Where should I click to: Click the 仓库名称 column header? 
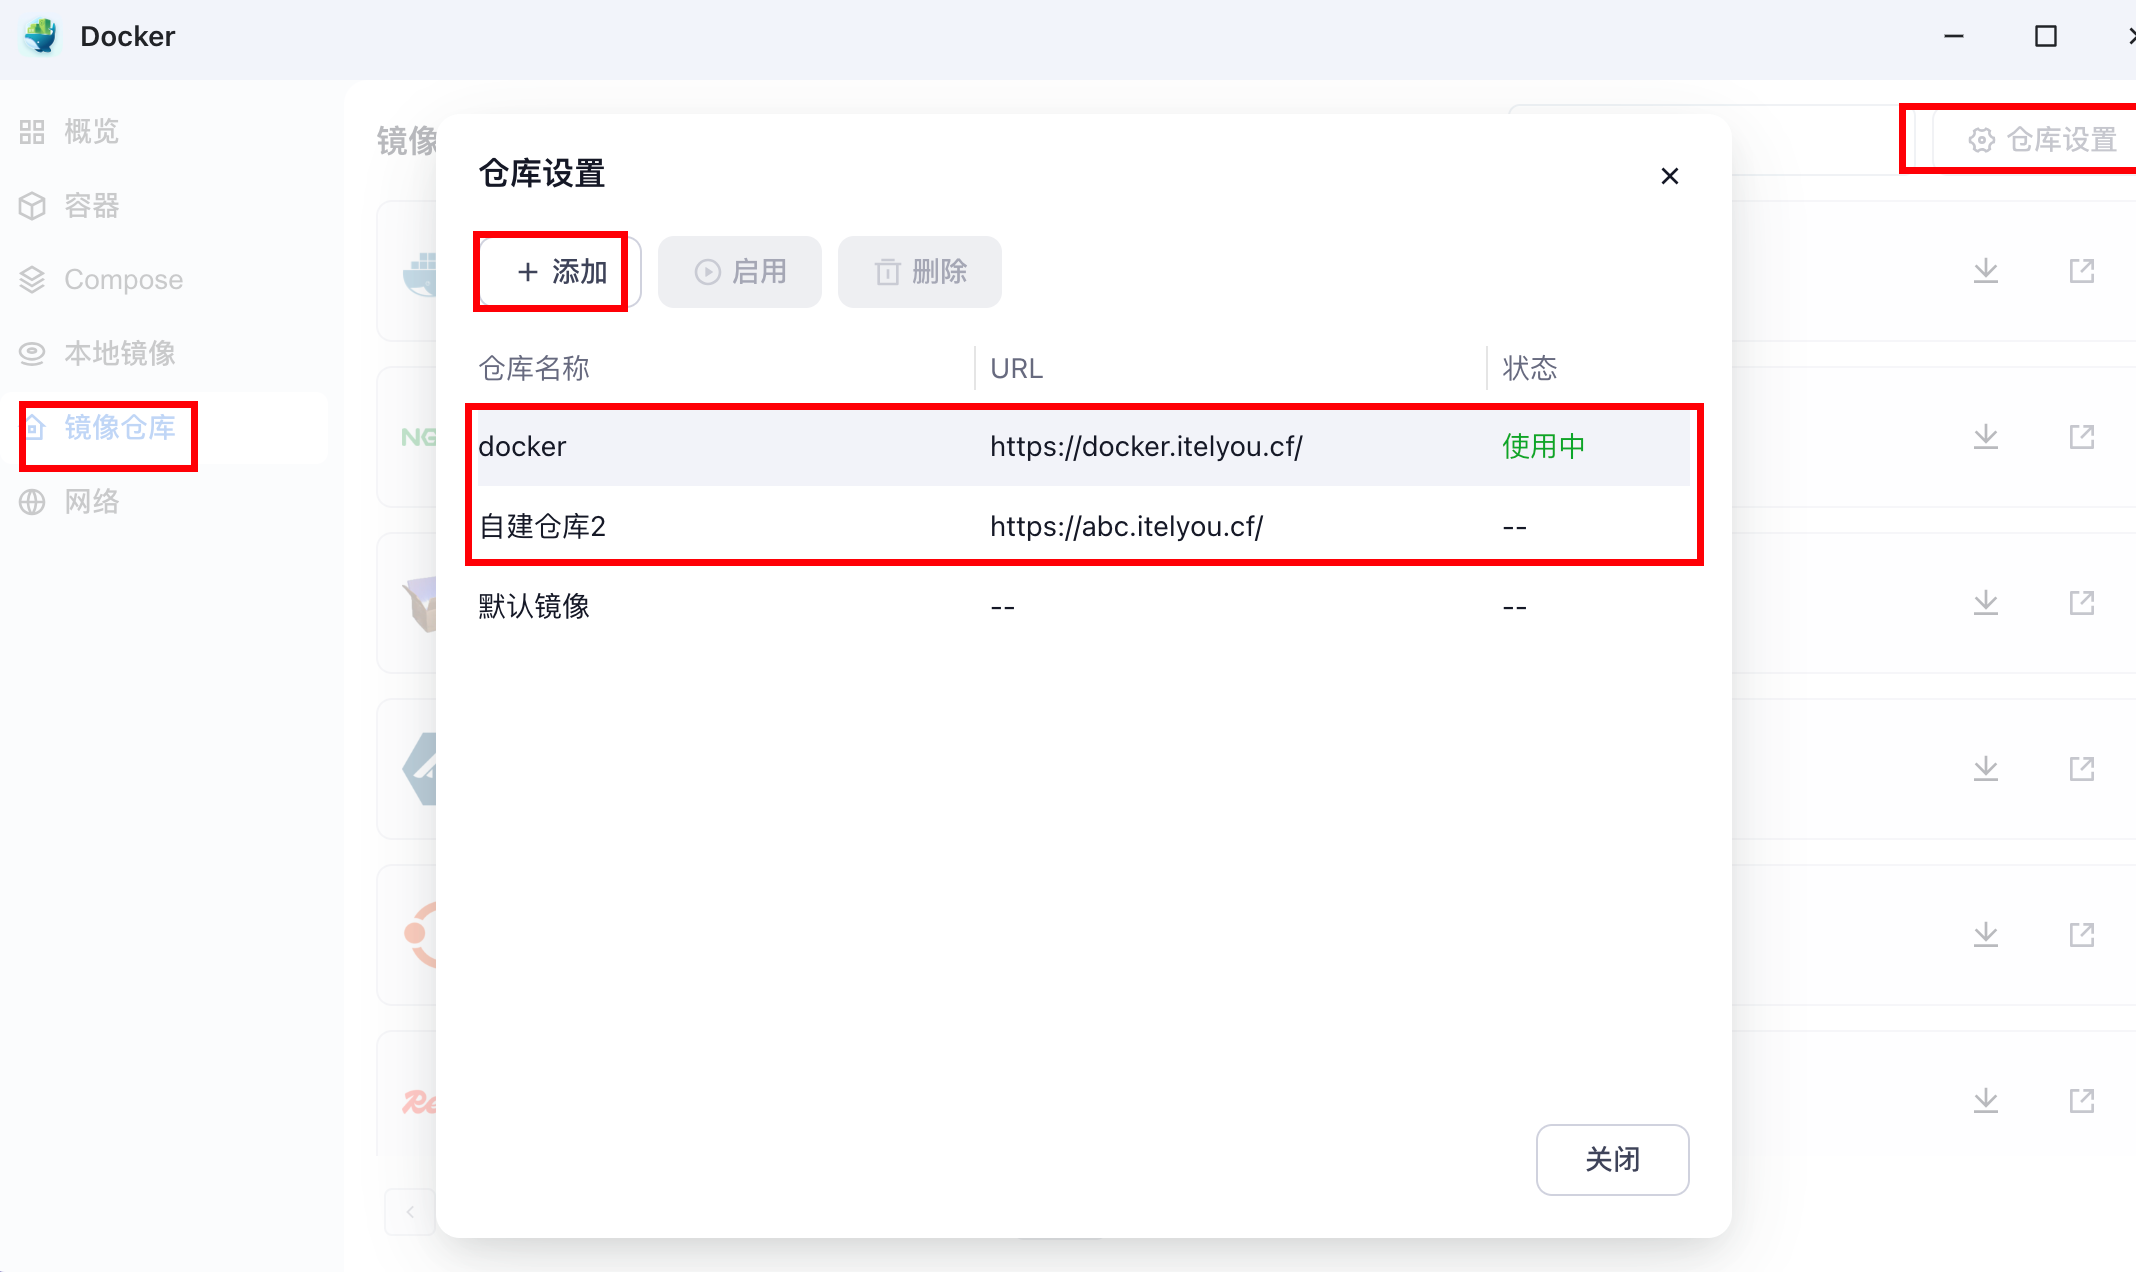pos(534,368)
